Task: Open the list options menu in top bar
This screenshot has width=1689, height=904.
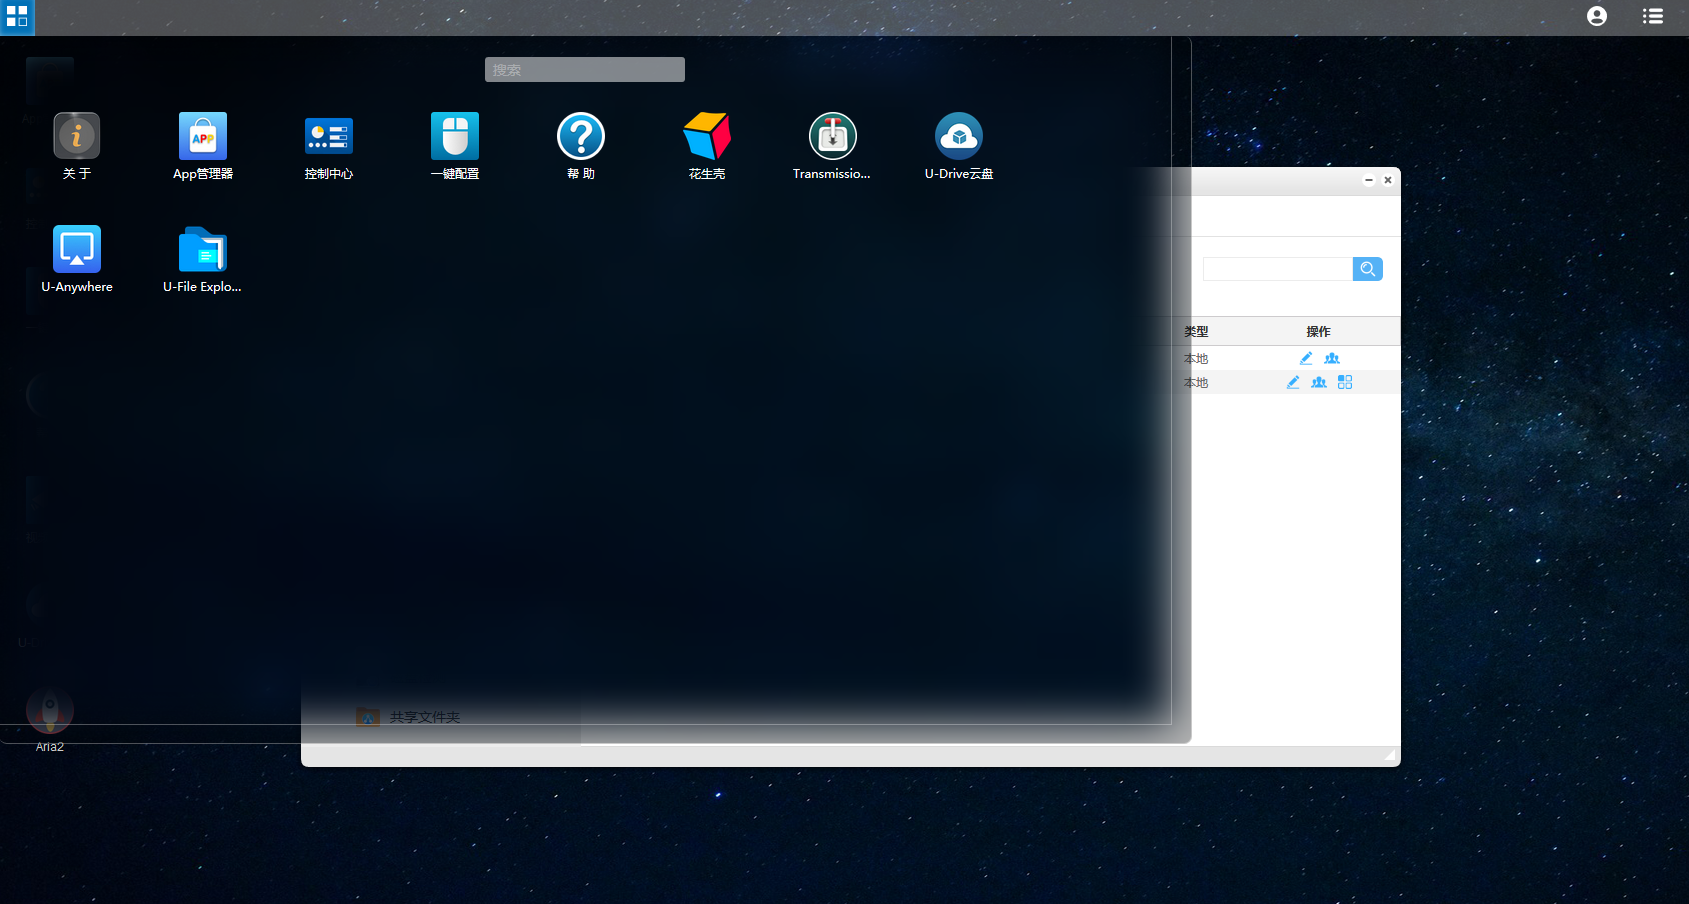Action: pyautogui.click(x=1653, y=16)
